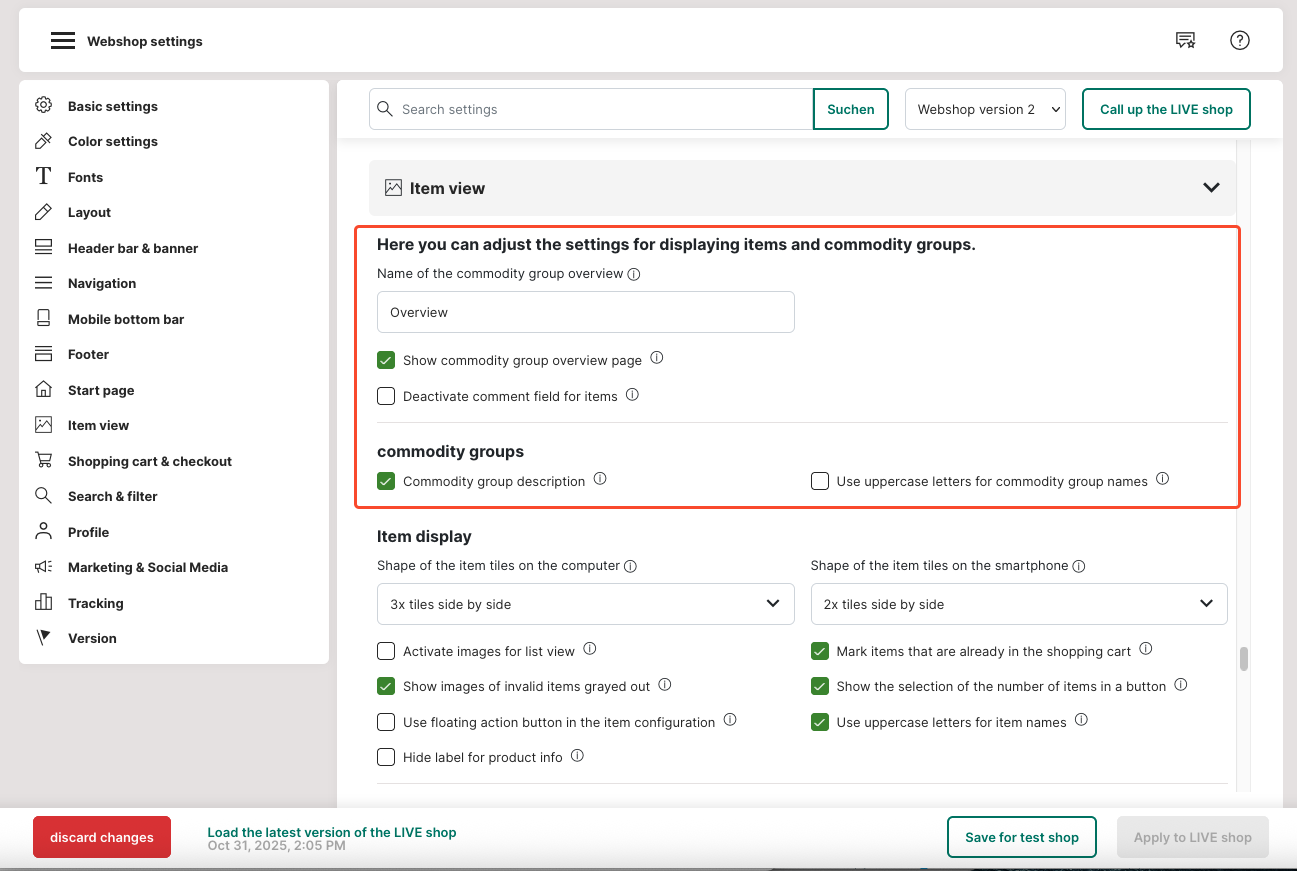Screen dimensions: 1297x871
Task: Open computer item tiles shape dropdown
Action: tap(585, 604)
